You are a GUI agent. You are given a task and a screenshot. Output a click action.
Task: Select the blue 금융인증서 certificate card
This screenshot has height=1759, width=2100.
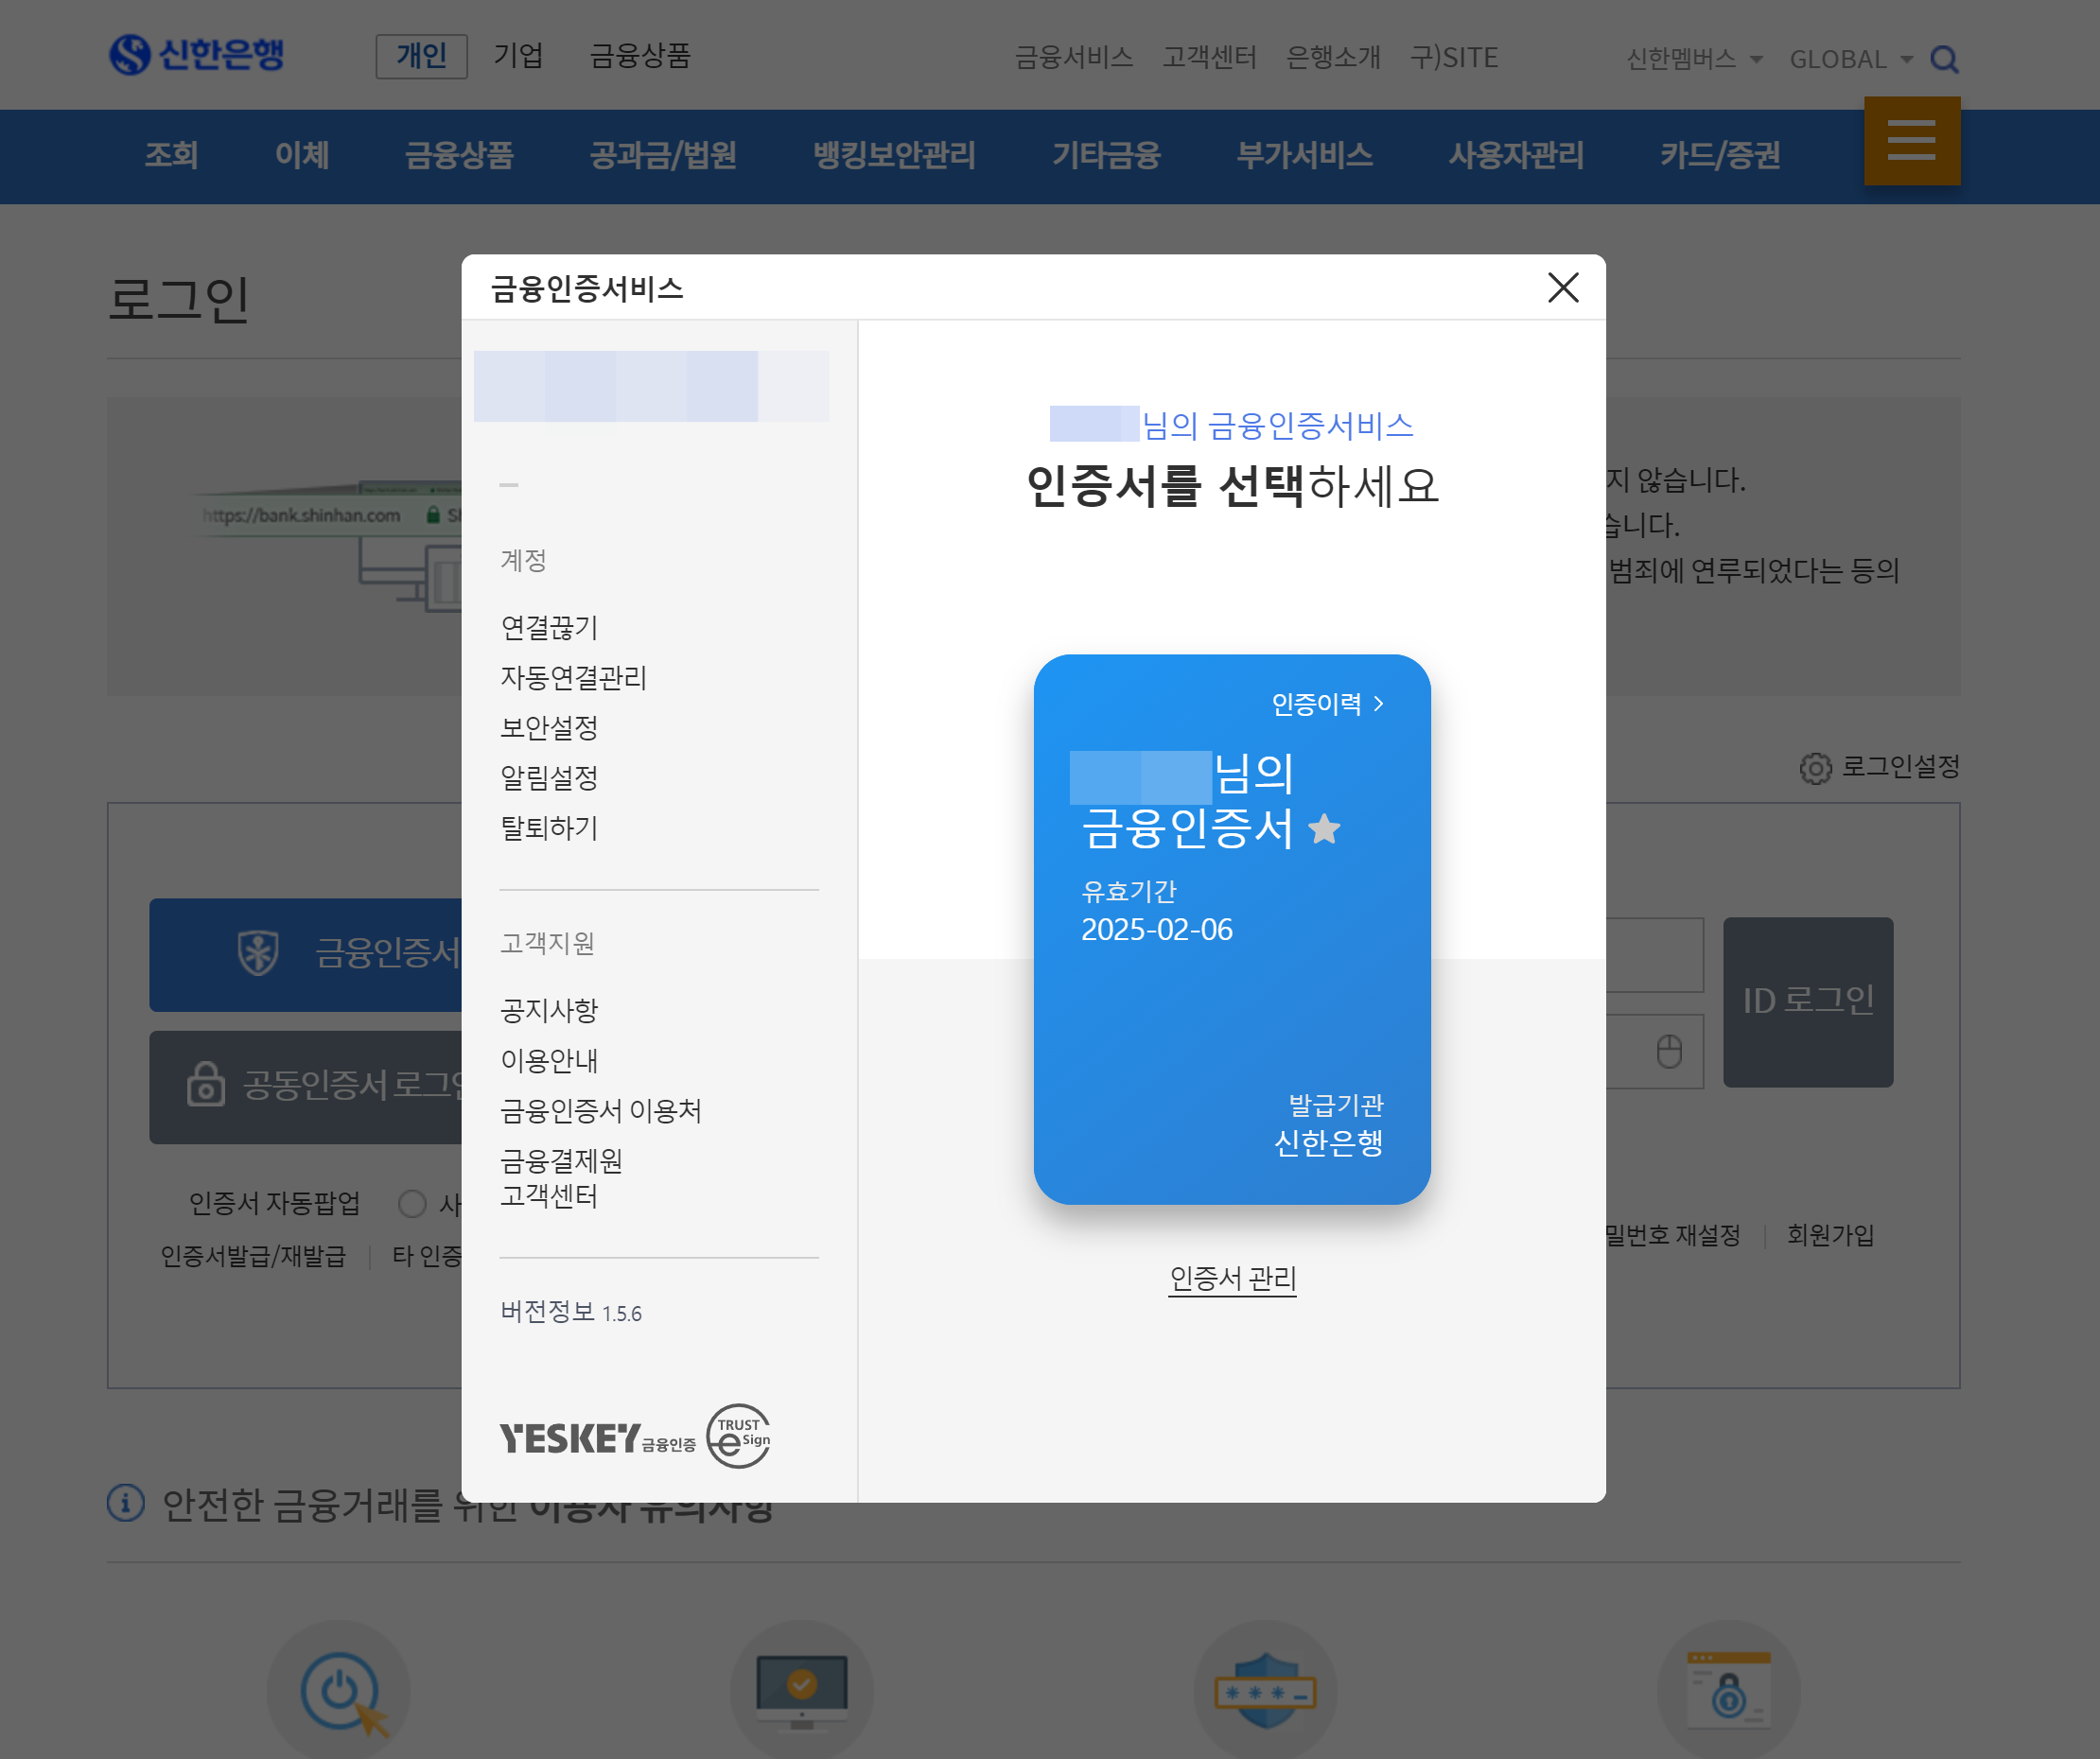point(1231,1000)
